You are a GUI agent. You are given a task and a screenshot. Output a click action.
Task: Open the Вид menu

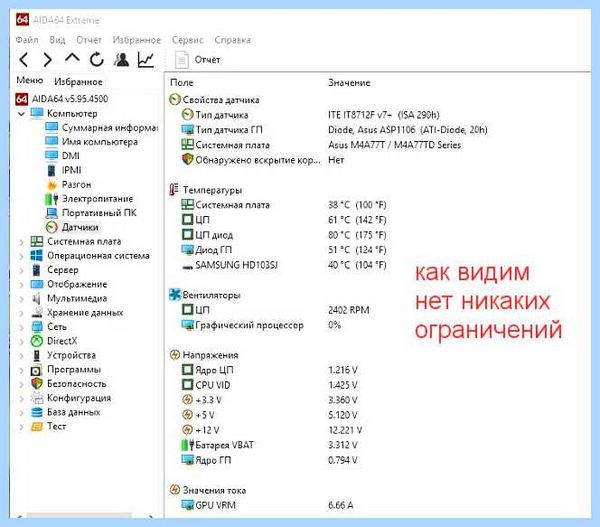coord(57,40)
